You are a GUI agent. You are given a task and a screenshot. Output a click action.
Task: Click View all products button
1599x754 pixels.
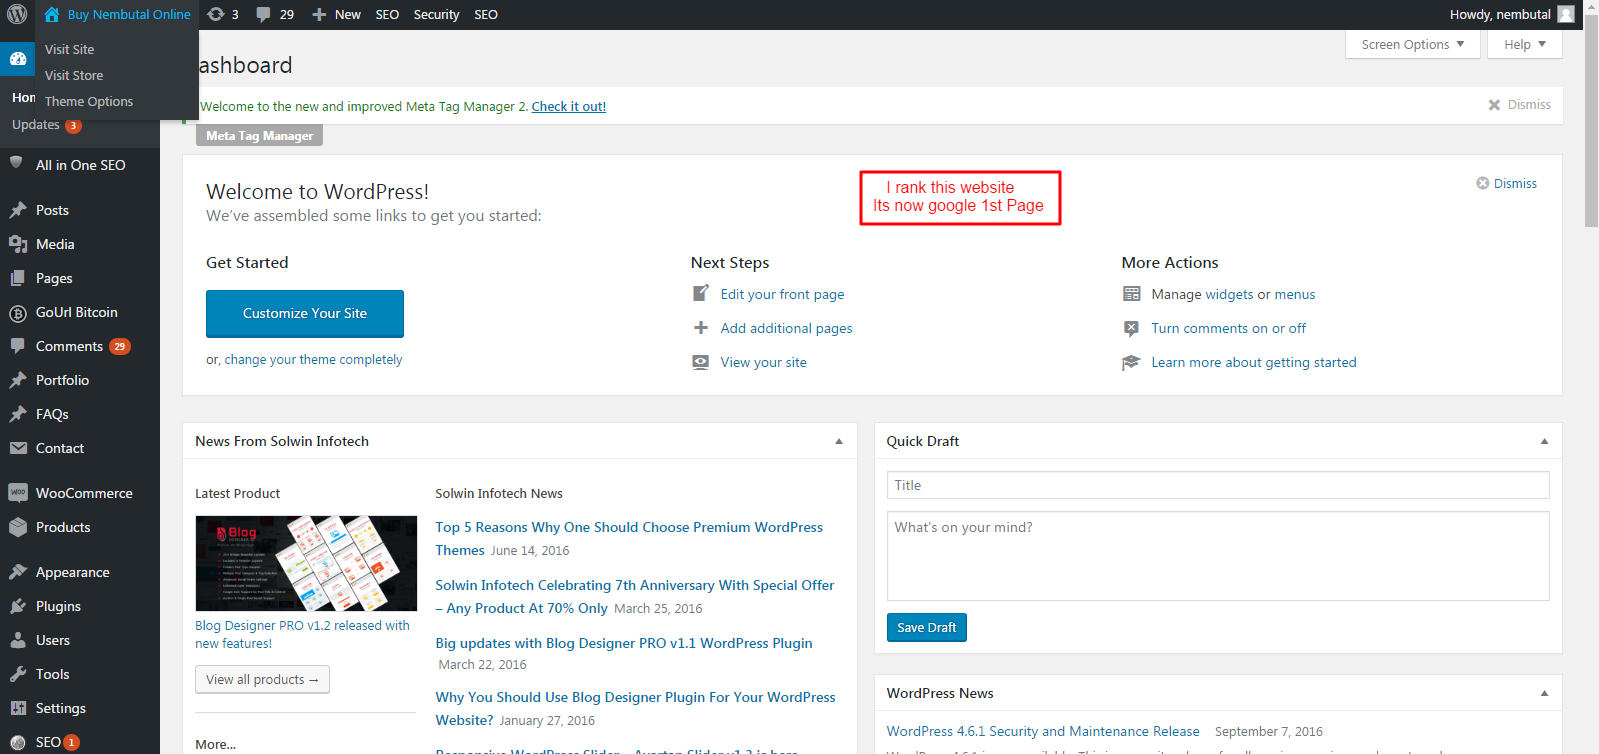pos(262,679)
